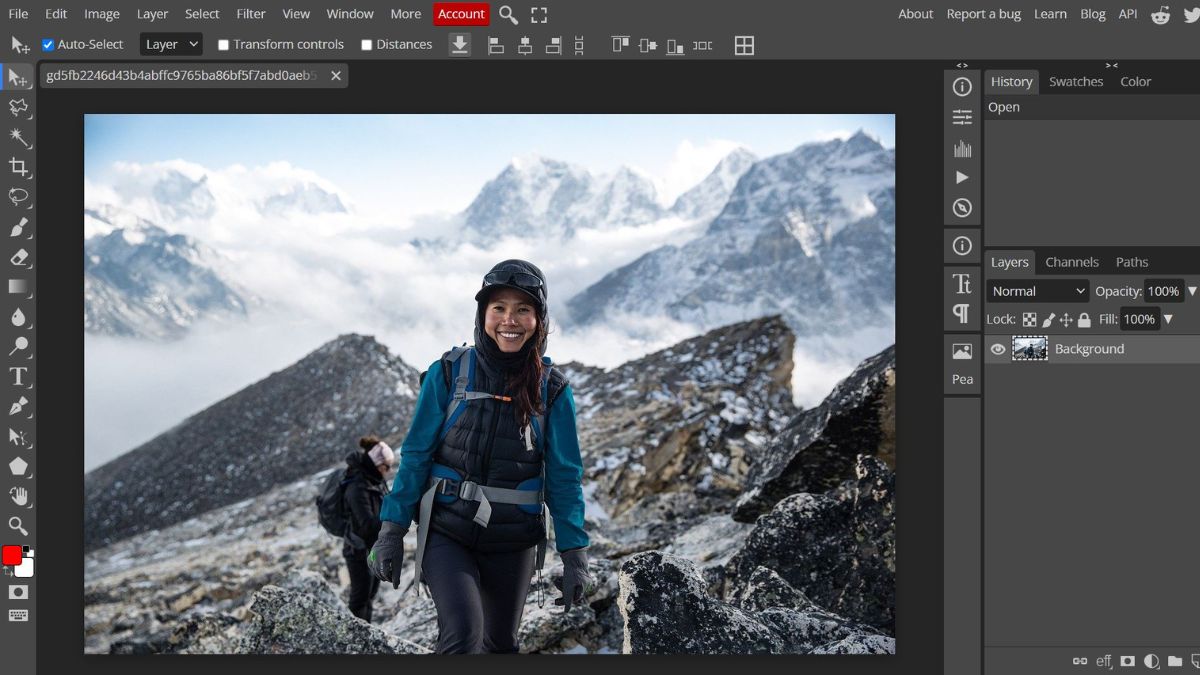The height and width of the screenshot is (675, 1200).
Task: Enable the Distances checkbox
Action: coord(366,45)
